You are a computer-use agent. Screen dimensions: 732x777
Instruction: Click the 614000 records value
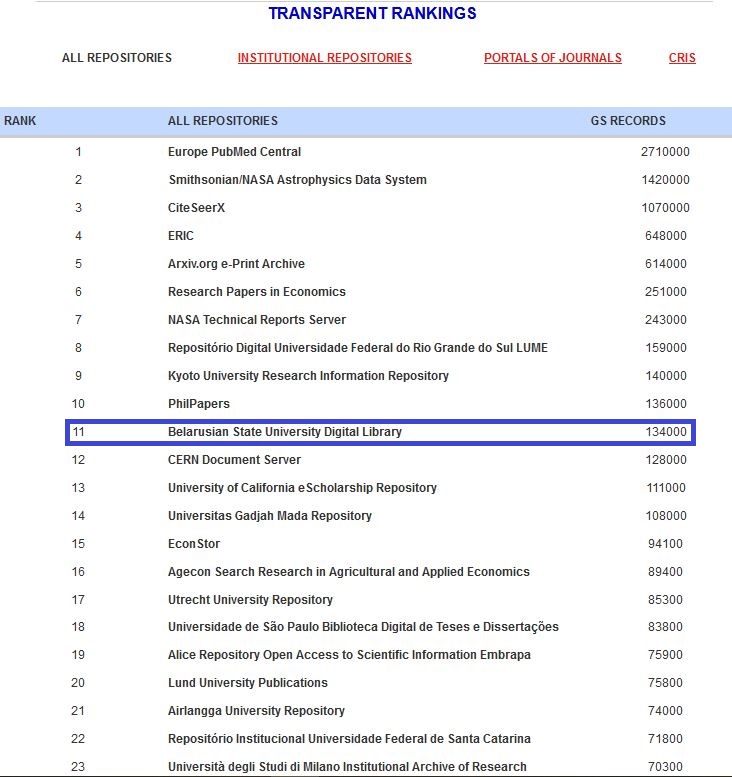666,264
